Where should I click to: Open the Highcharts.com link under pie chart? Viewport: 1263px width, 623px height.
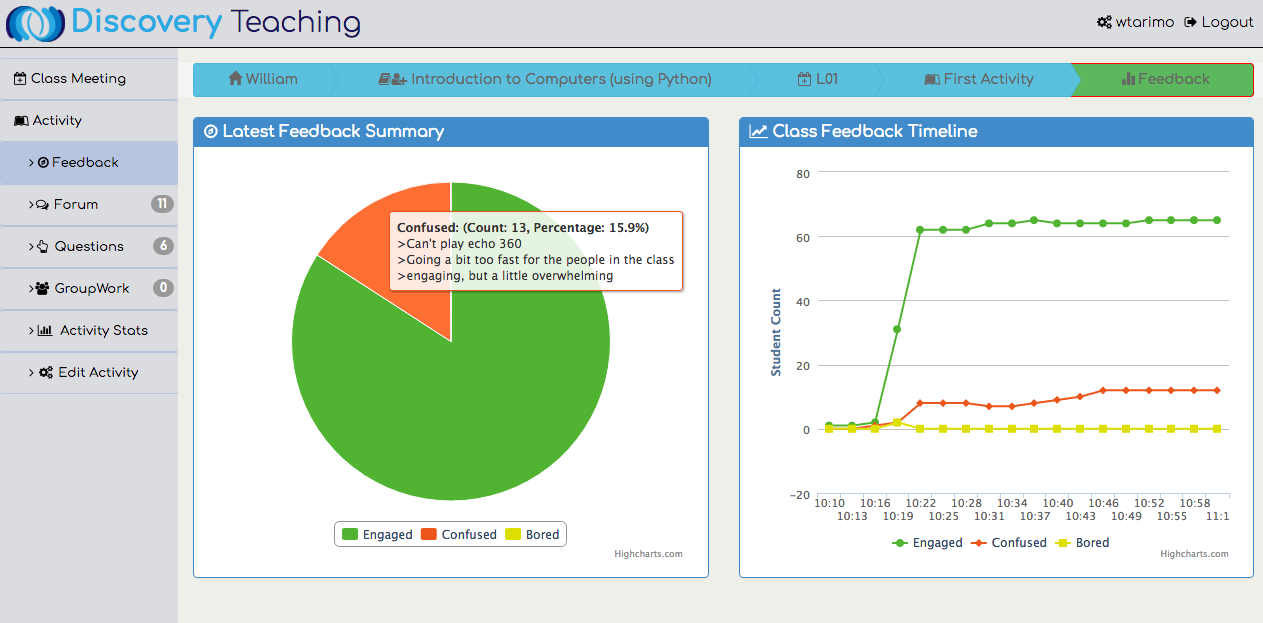648,554
